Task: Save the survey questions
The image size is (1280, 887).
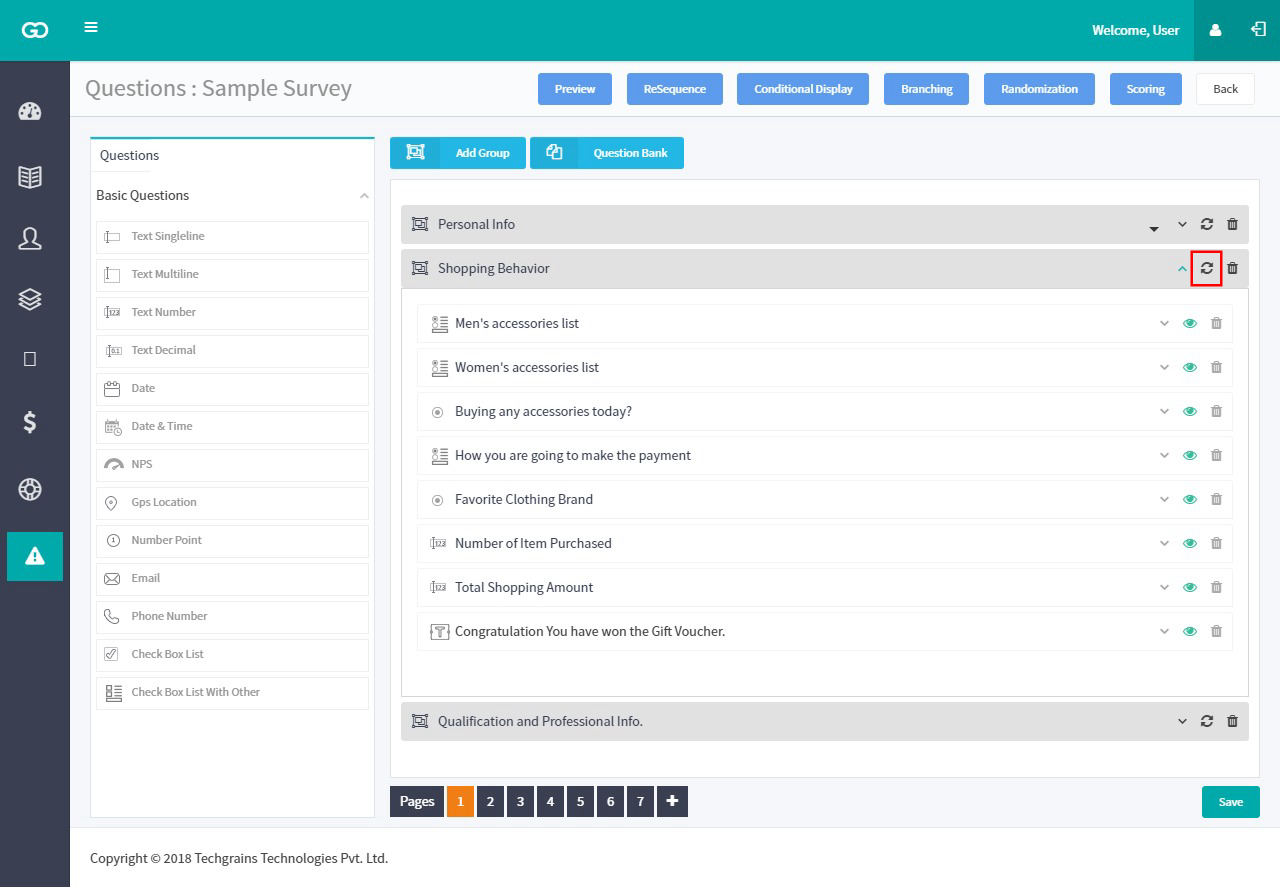Action: click(1231, 802)
